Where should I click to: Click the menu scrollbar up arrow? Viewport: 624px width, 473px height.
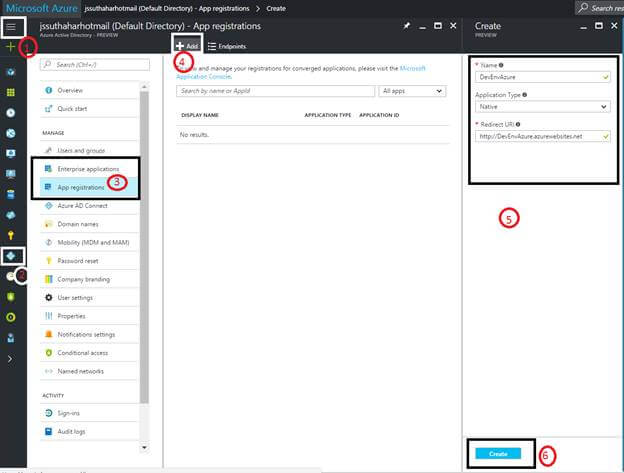(144, 86)
